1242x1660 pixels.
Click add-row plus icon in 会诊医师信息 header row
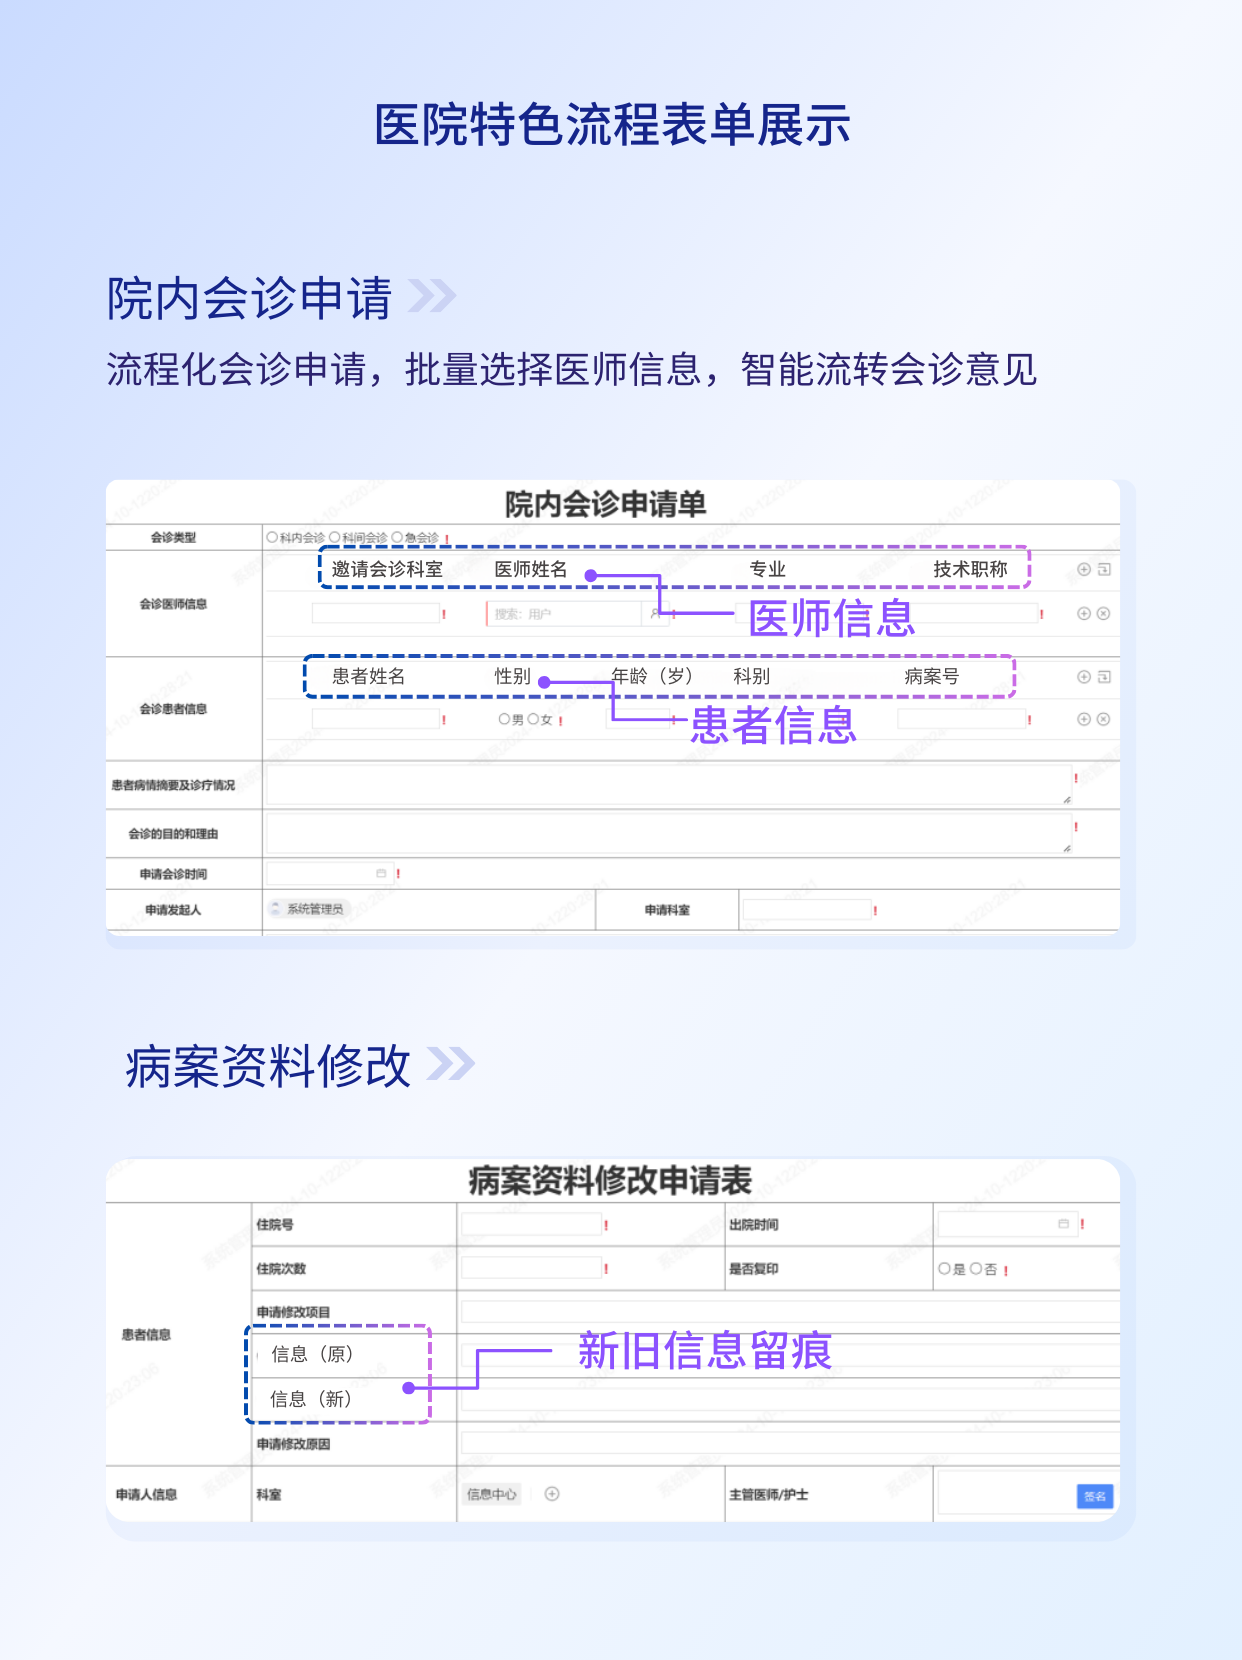tap(1083, 569)
